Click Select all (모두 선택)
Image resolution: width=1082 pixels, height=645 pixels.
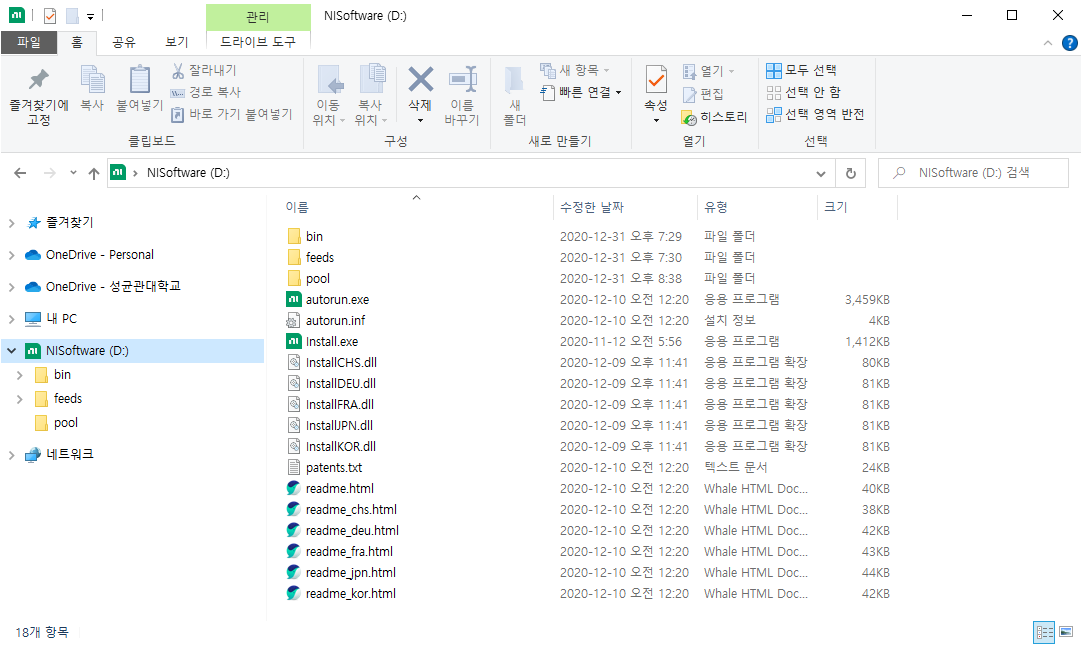pyautogui.click(x=801, y=70)
